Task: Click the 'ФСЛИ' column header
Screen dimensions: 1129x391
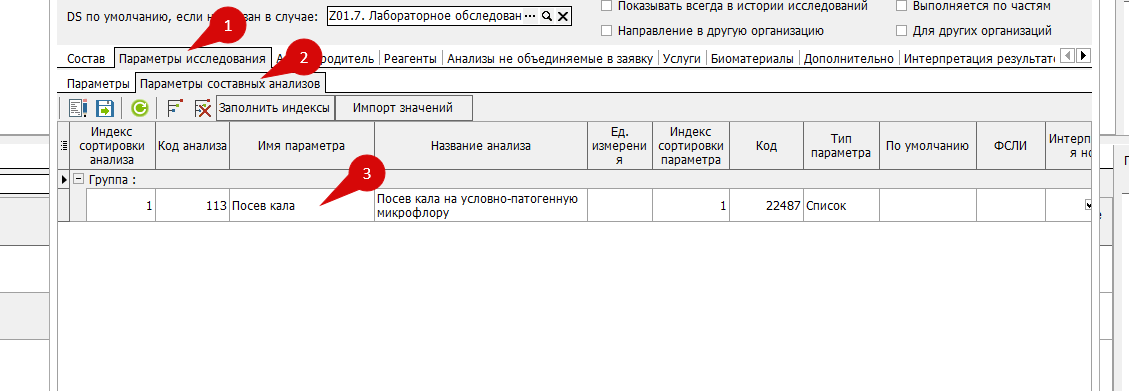Action: pos(1010,145)
